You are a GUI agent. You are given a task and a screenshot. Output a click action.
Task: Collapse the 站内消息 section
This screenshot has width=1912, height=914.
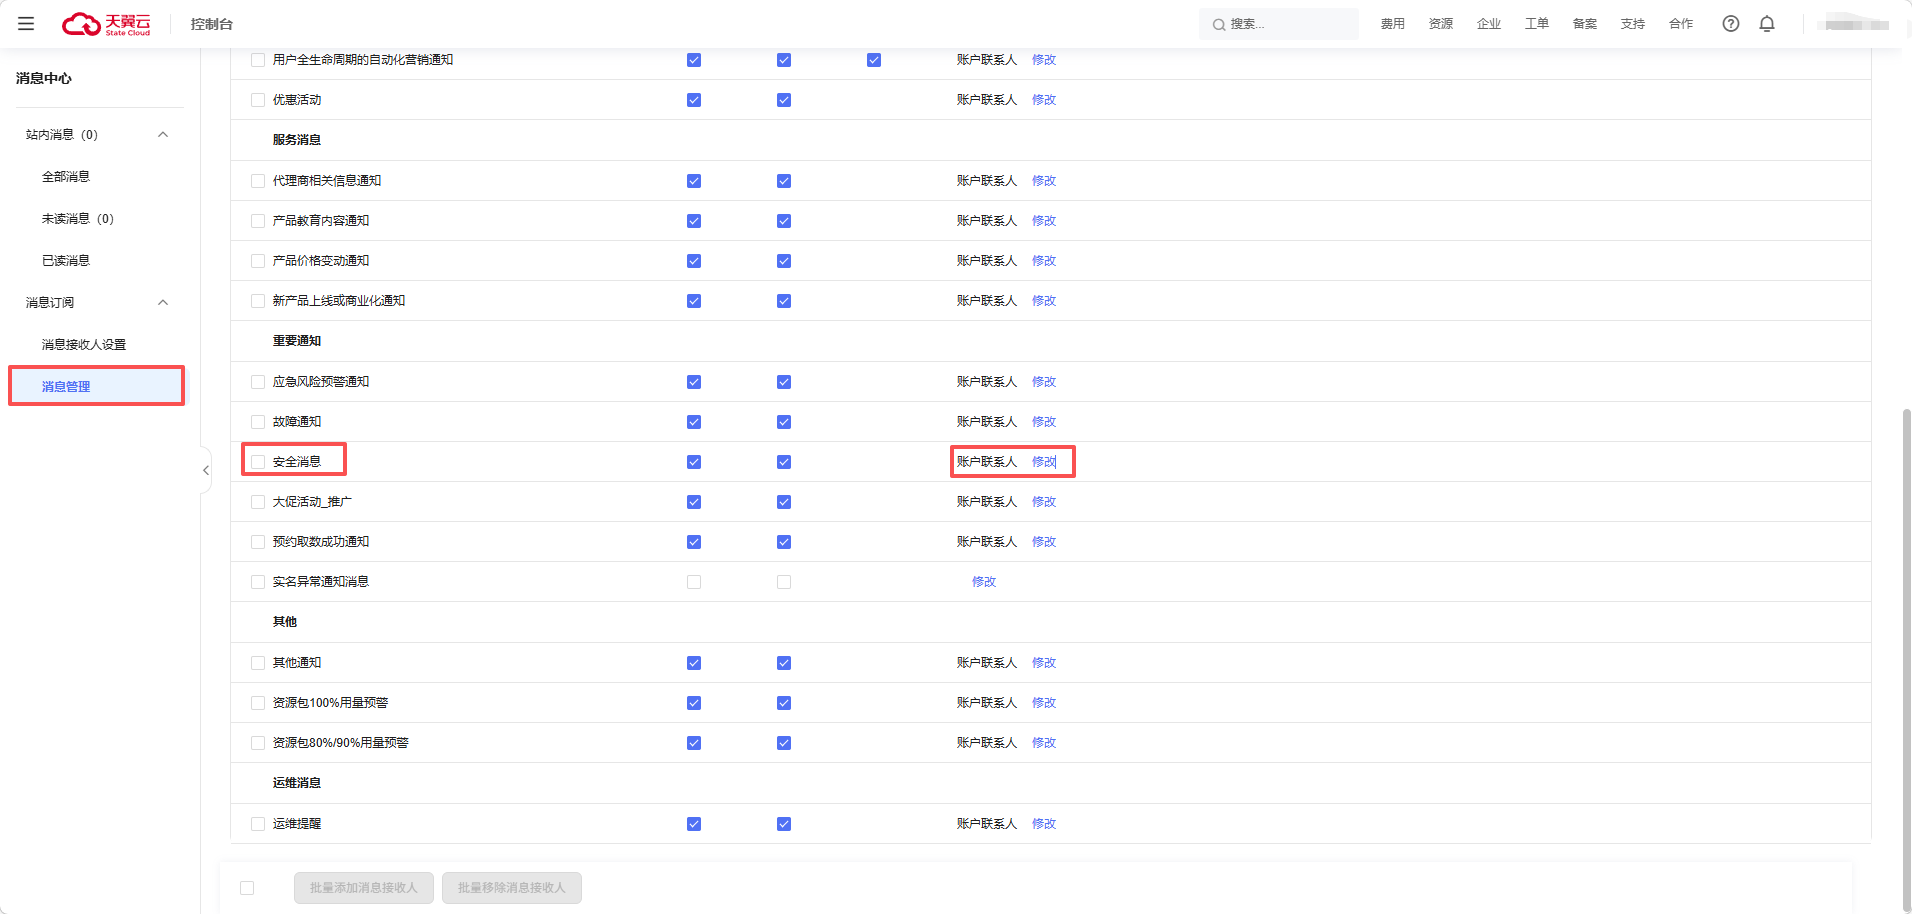pos(163,135)
